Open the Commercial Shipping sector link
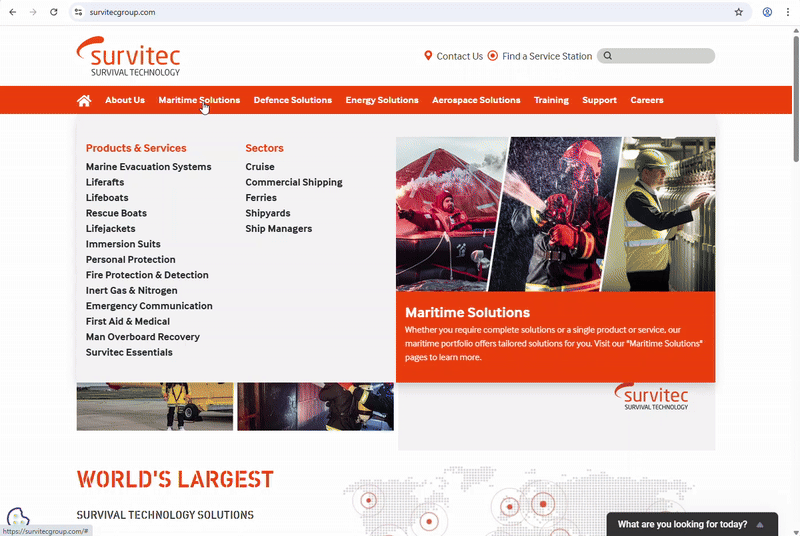This screenshot has width=800, height=536. [x=294, y=182]
